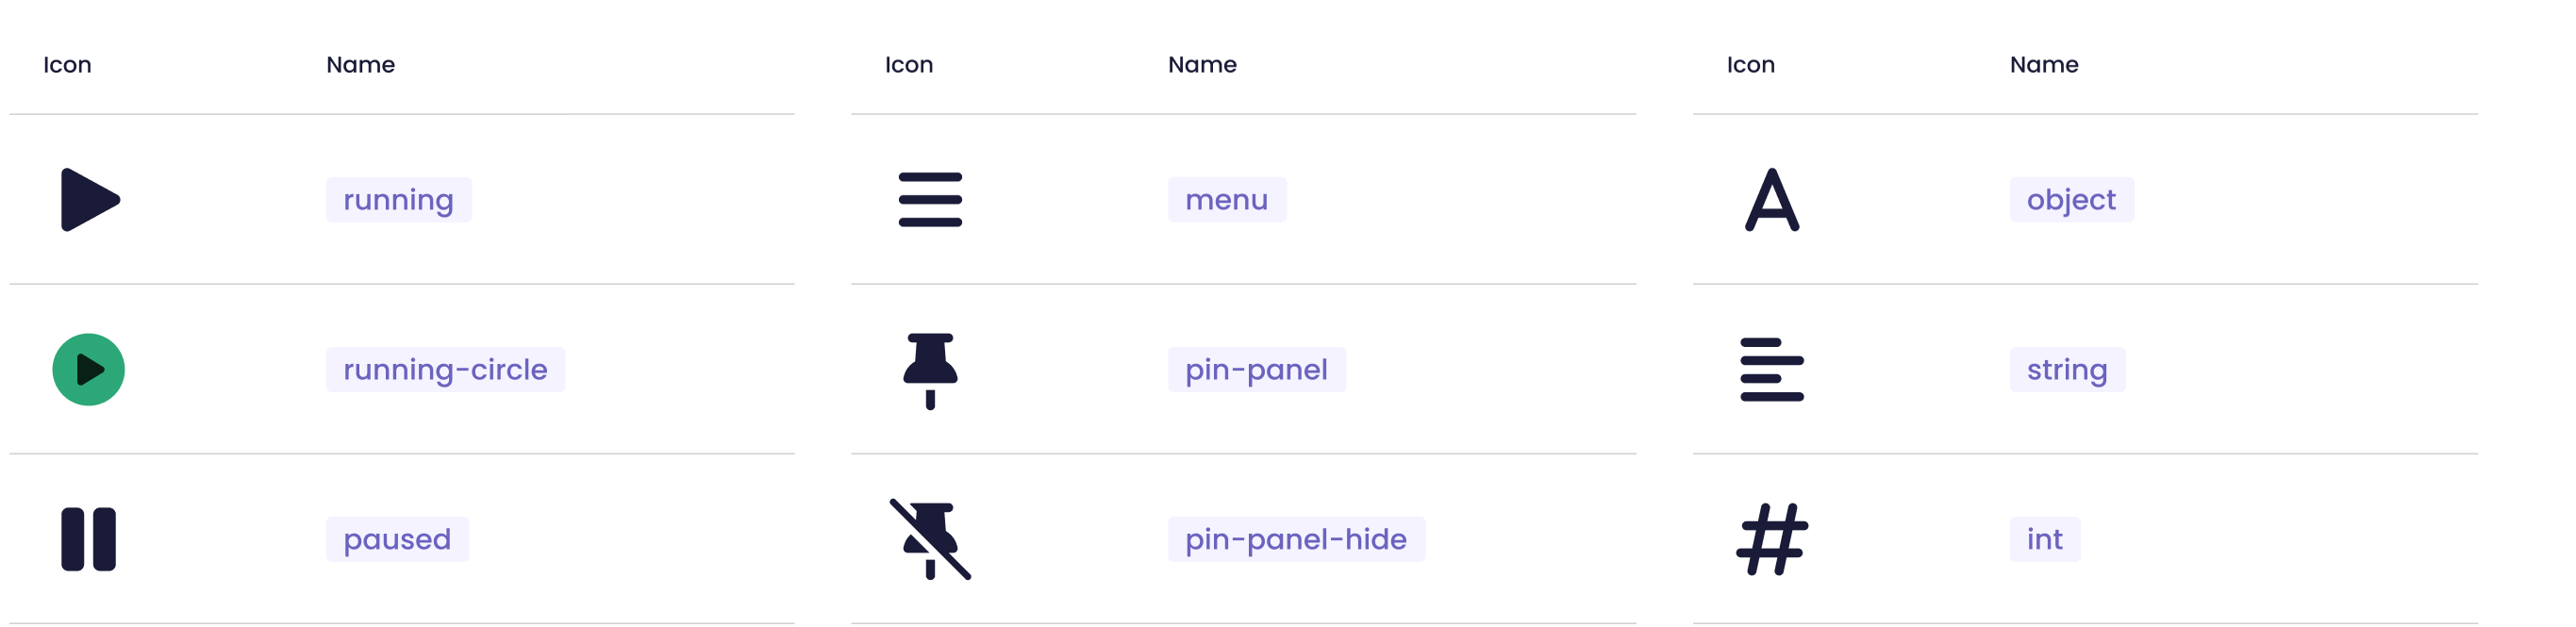Click the green running-circle icon
2576x627 pixels.
pos(89,369)
